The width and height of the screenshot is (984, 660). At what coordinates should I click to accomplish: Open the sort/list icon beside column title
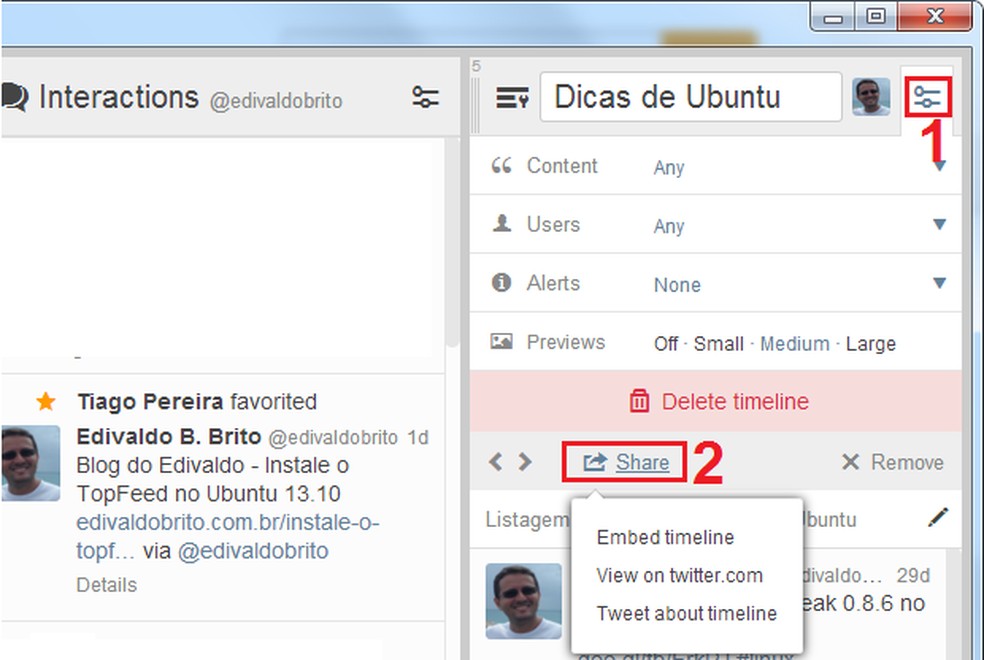(511, 96)
